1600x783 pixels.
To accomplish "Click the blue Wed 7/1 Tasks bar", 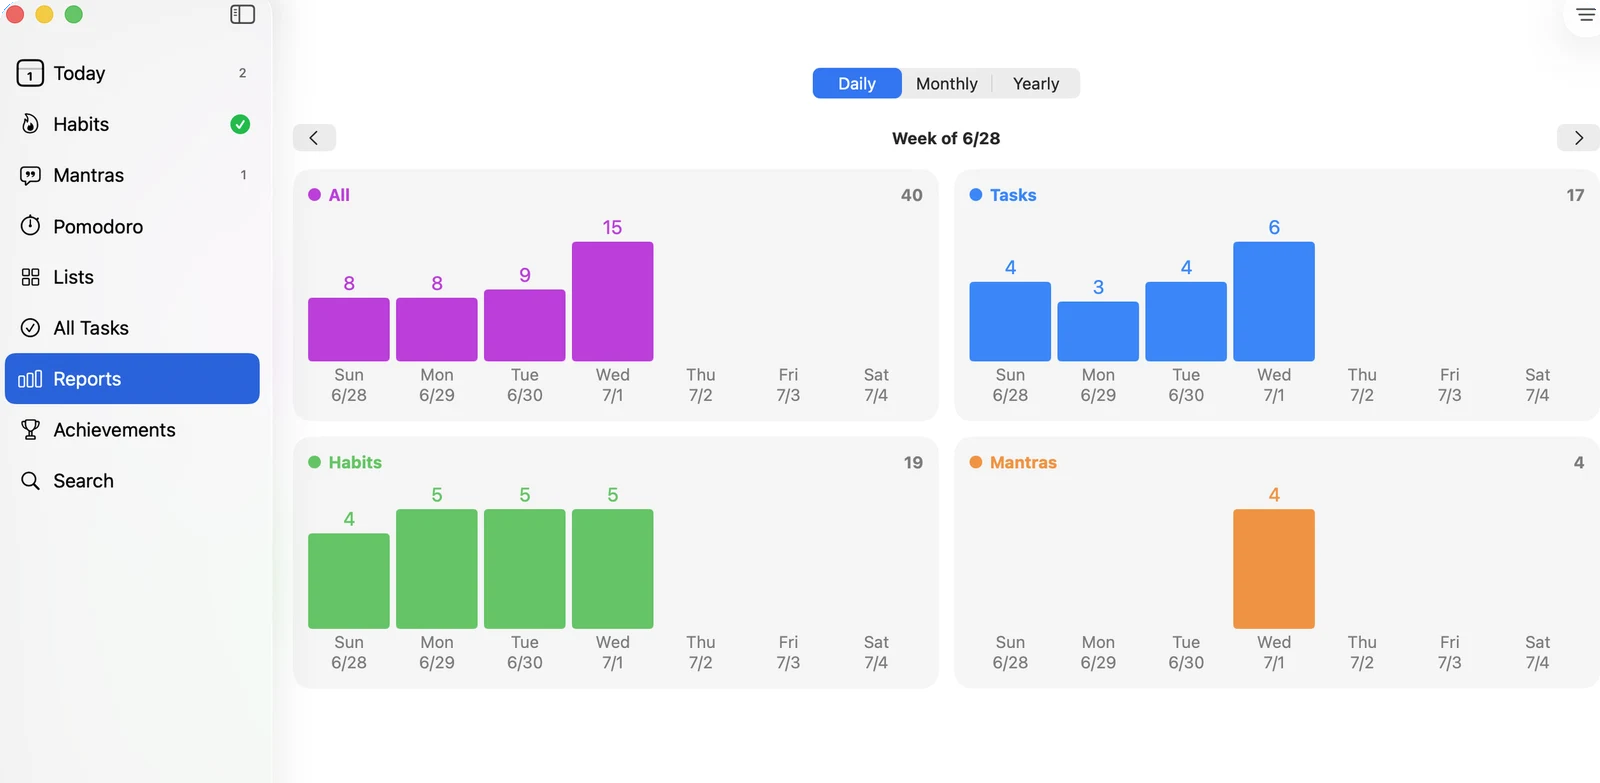I will click(1274, 301).
